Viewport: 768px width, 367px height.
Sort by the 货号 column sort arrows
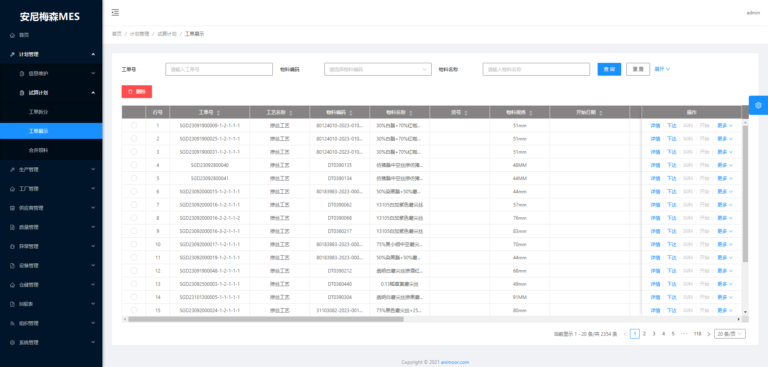[465, 113]
